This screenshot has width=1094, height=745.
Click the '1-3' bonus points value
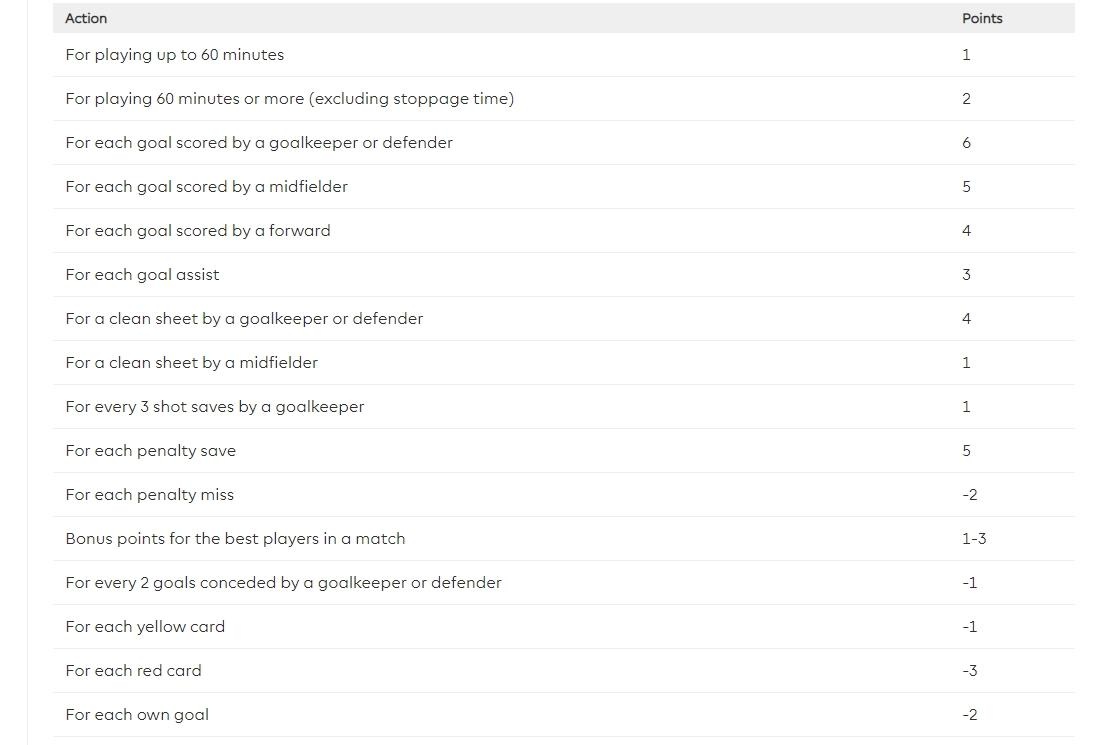tap(973, 539)
